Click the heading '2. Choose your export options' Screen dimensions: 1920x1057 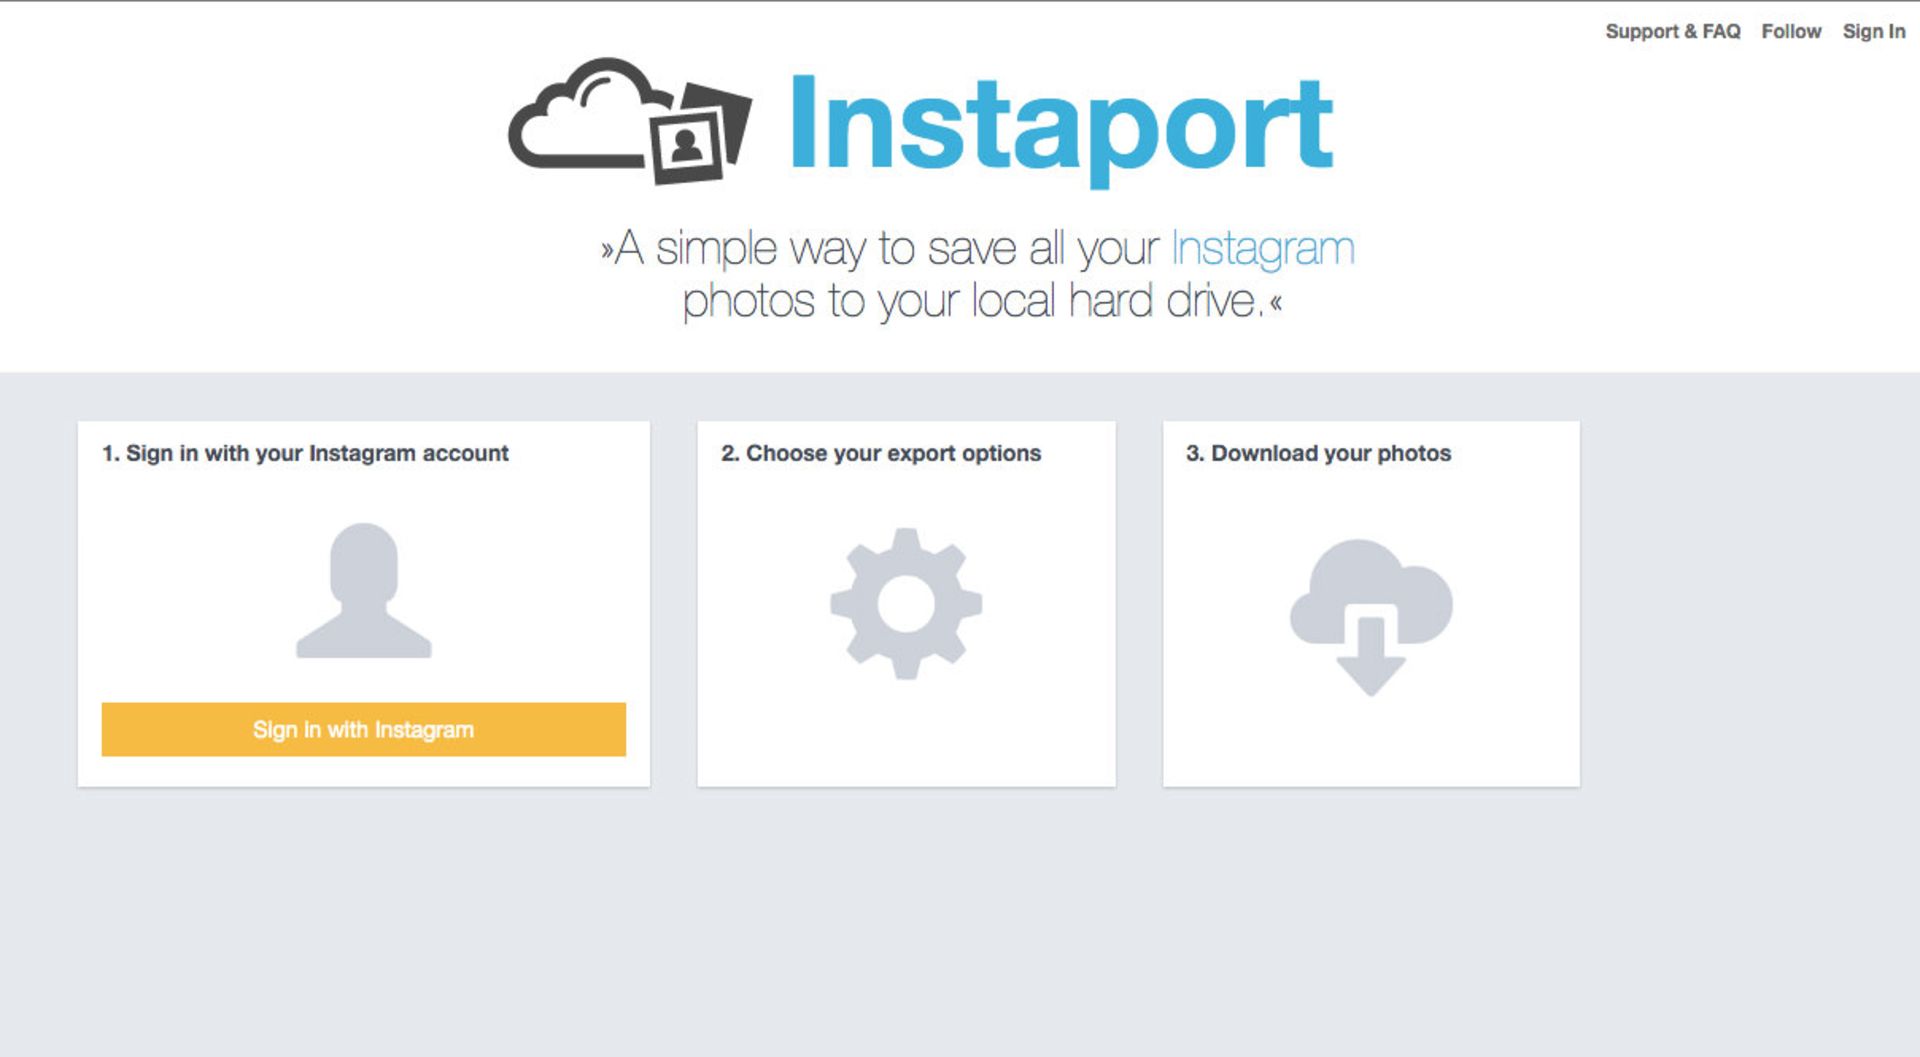(x=881, y=453)
